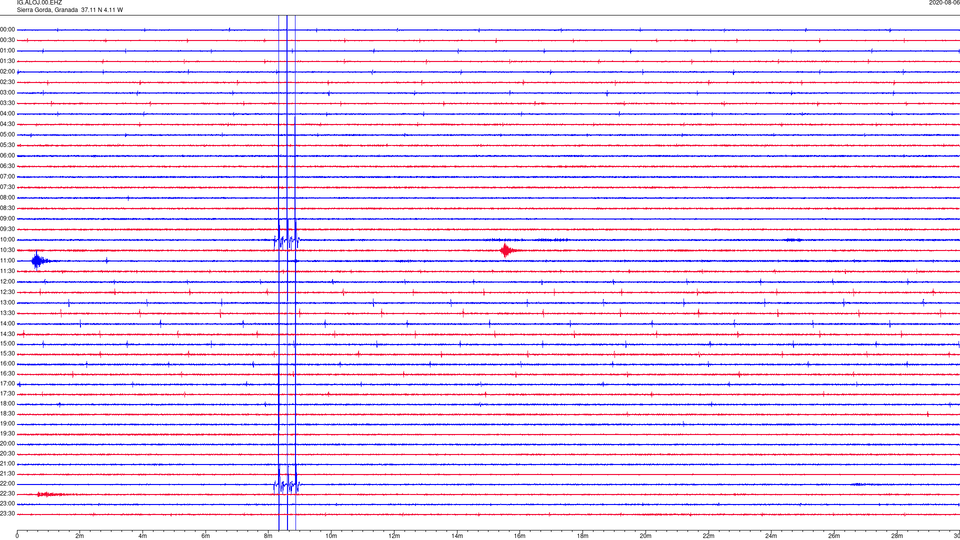Select the 02:00 time label
This screenshot has width=960, height=540.
coord(7,72)
